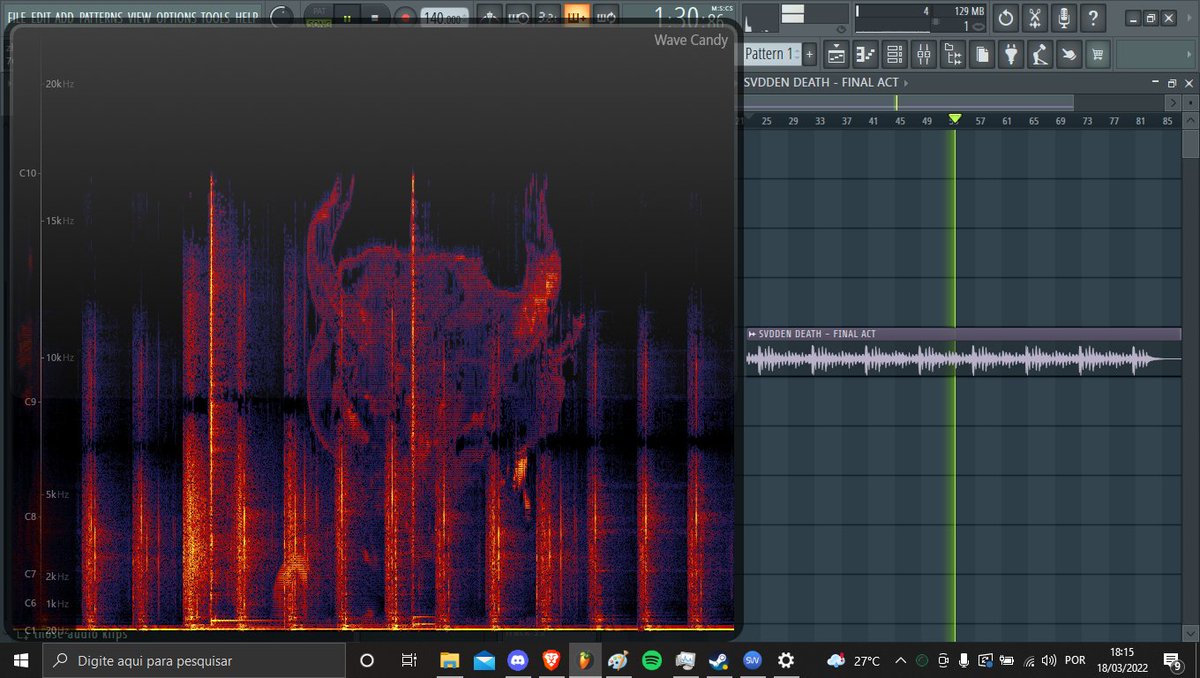Screen dimensions: 1200x678
Task: Pause playback with the pause button
Action: point(347,17)
